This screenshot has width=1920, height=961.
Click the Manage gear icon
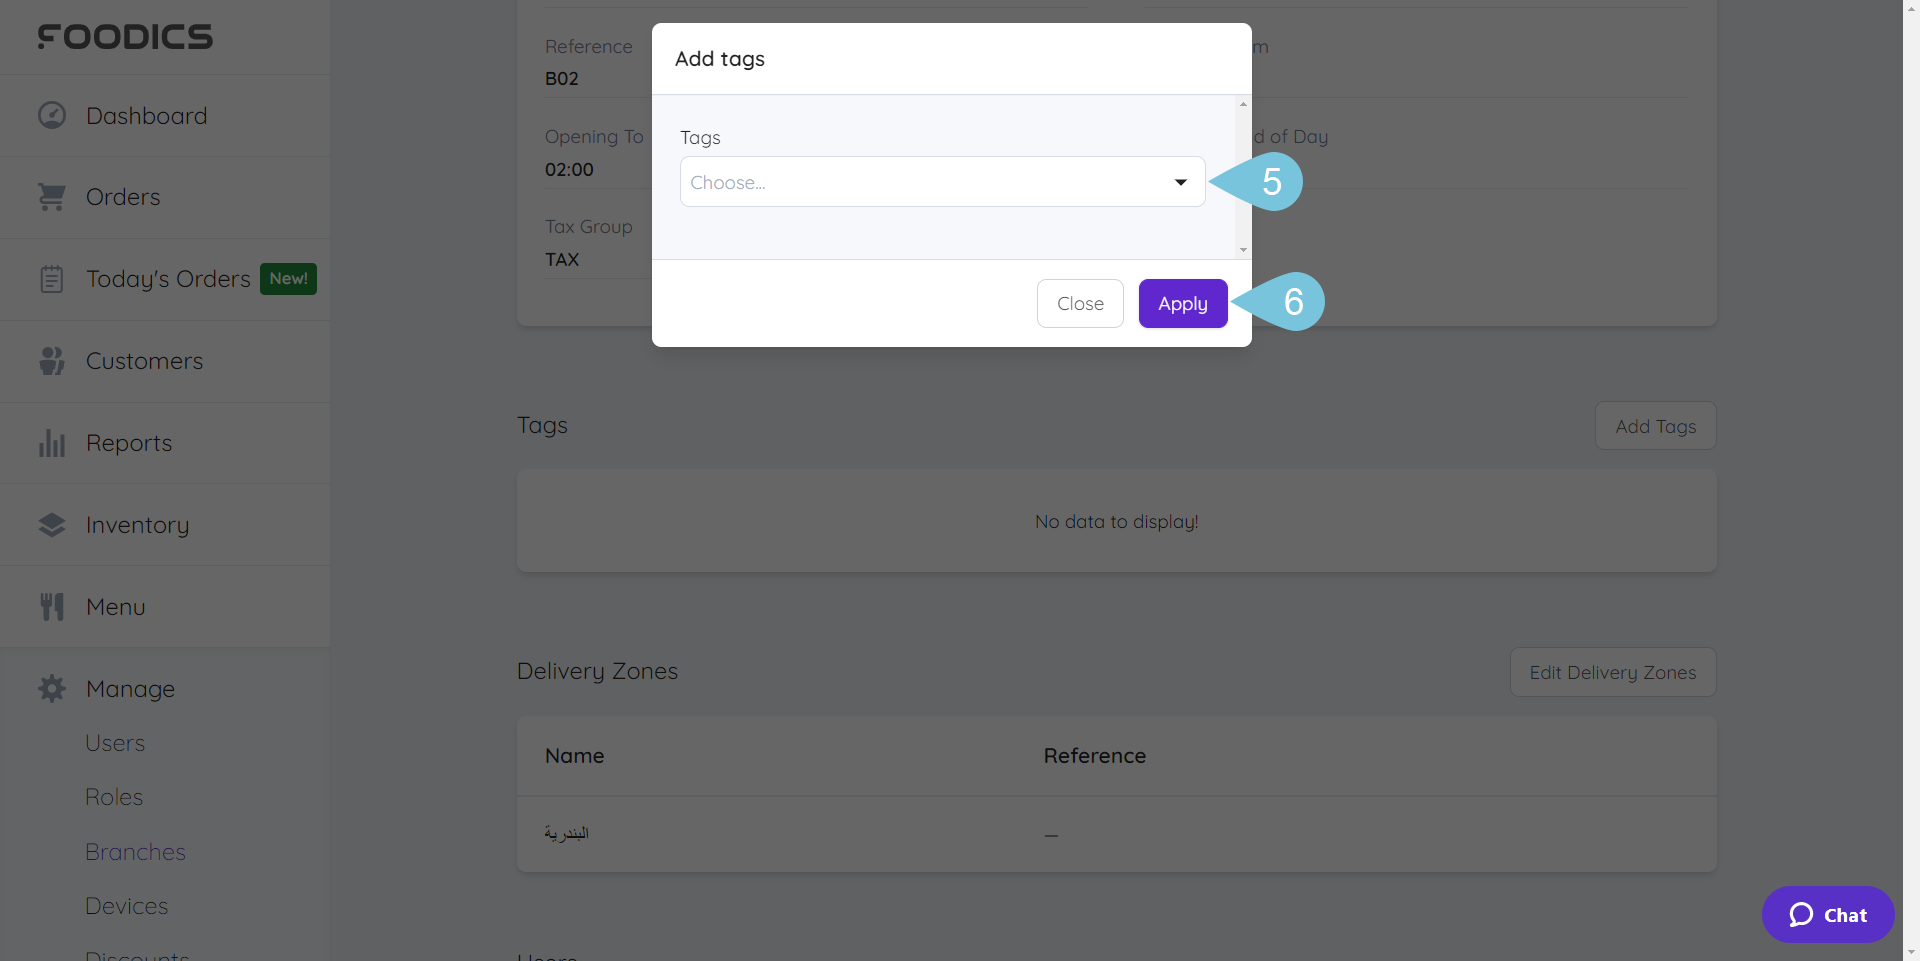tap(51, 688)
